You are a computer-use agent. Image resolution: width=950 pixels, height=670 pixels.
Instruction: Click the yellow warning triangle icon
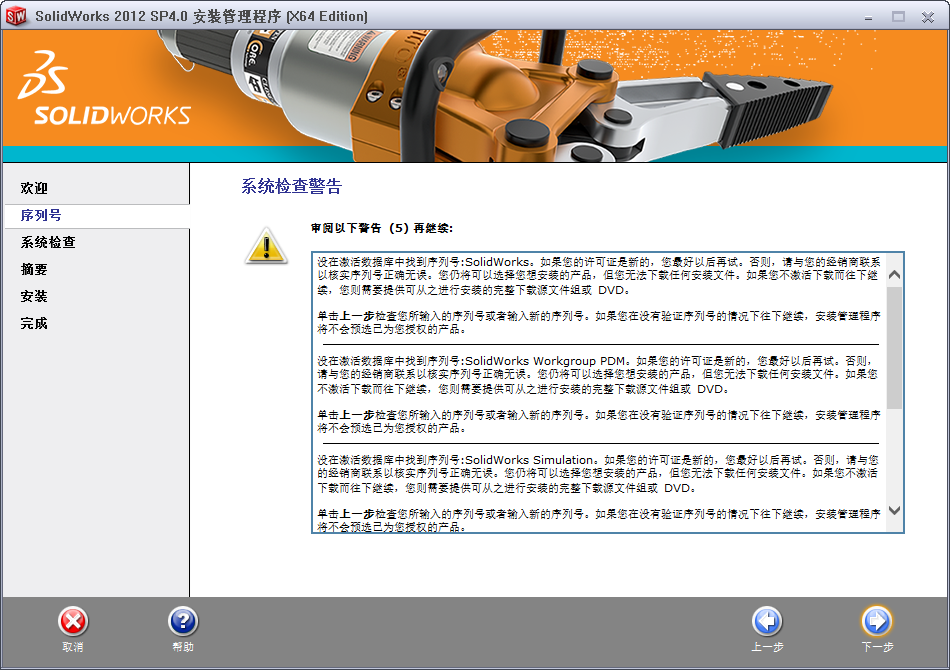(266, 246)
